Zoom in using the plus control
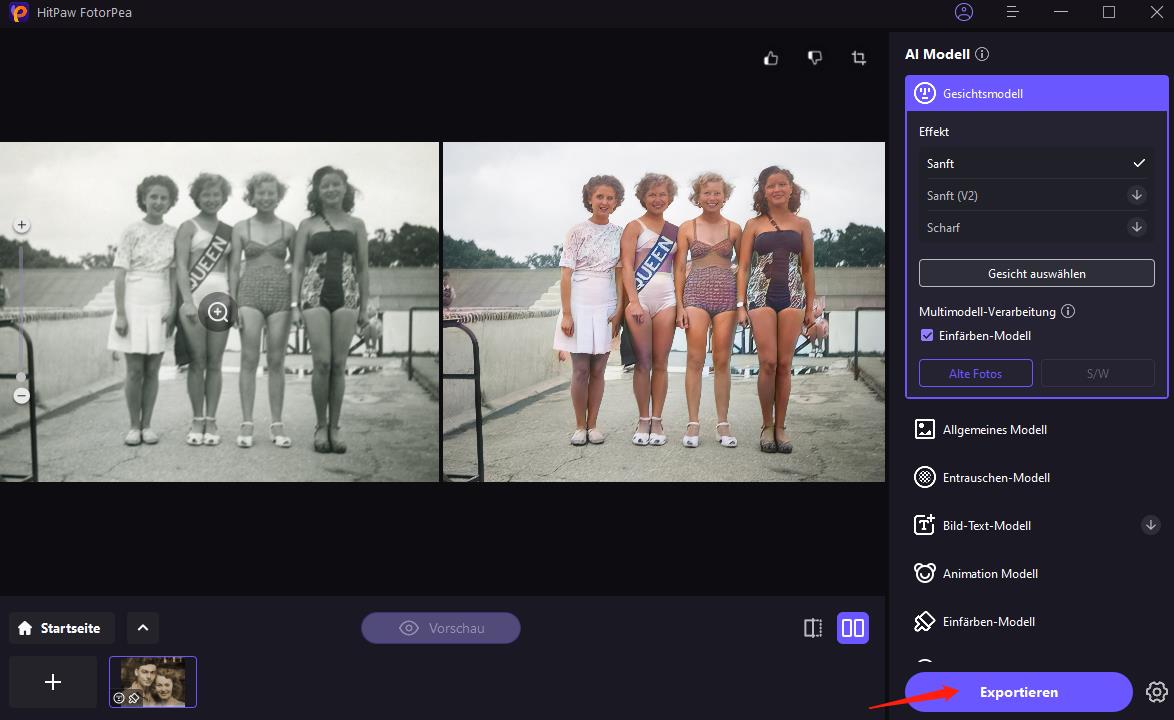The width and height of the screenshot is (1174, 720). (21, 224)
